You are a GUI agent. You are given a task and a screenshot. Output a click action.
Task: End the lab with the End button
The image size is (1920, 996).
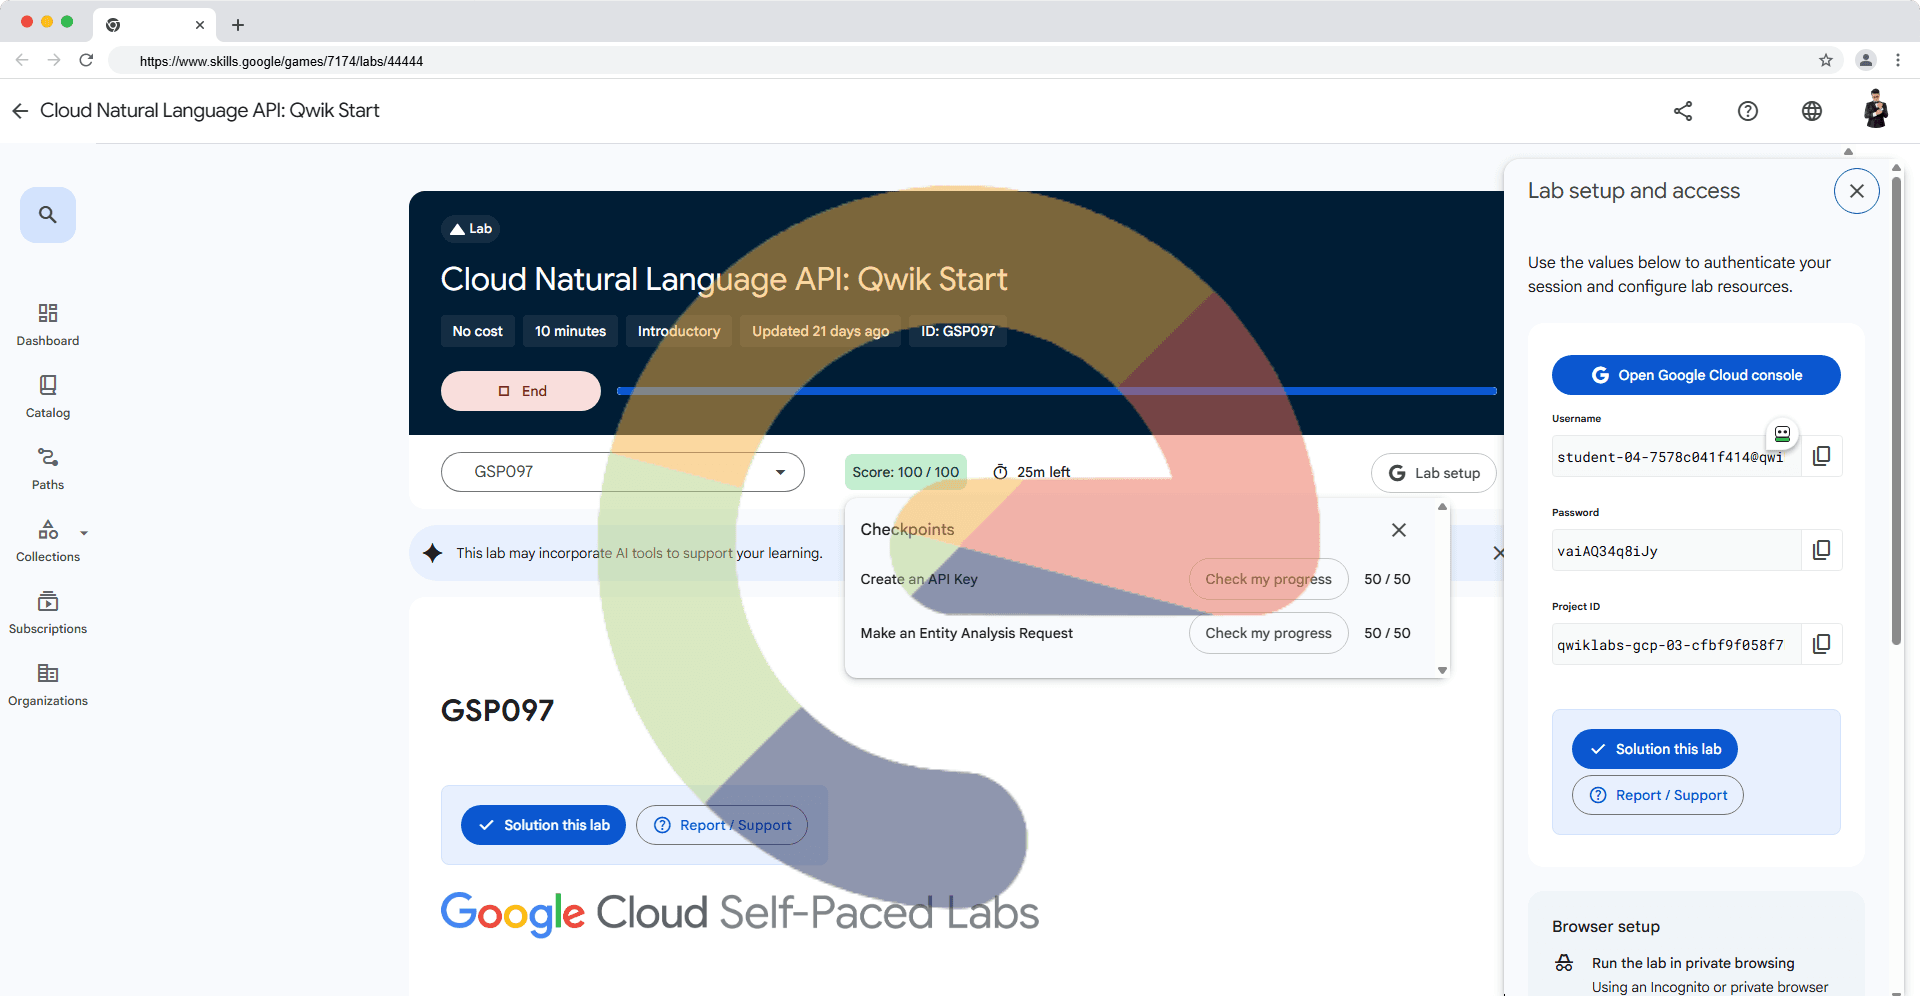pos(521,391)
